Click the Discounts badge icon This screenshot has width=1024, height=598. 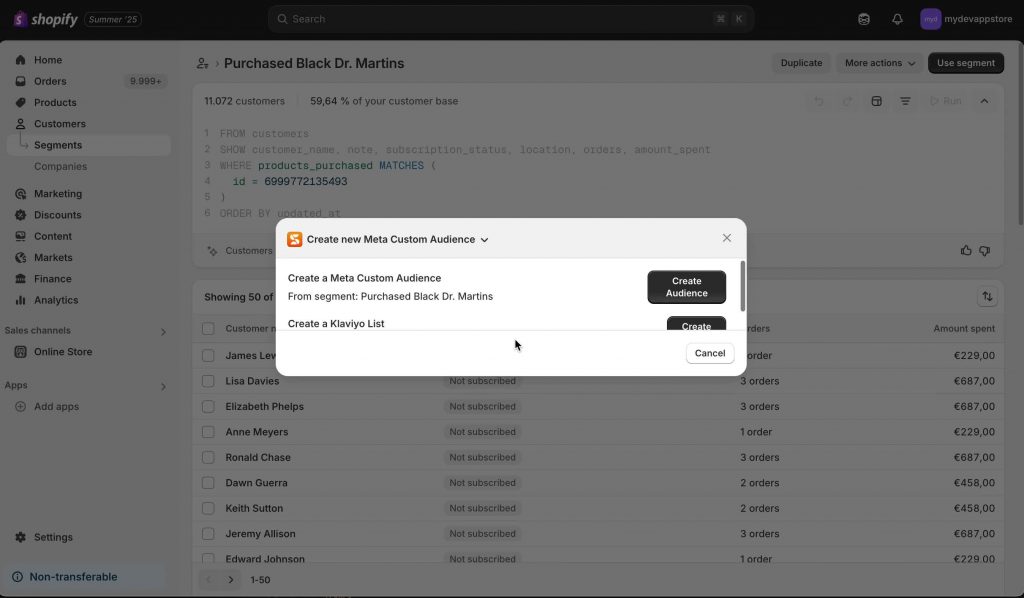(x=20, y=215)
